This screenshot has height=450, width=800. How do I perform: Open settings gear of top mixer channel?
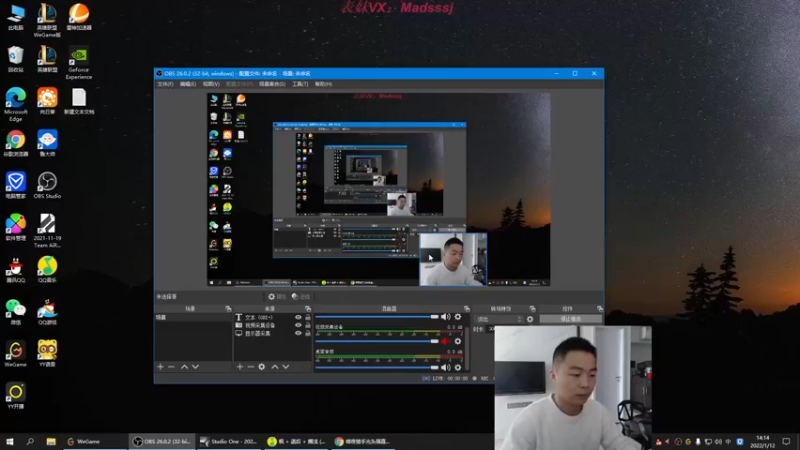458,317
